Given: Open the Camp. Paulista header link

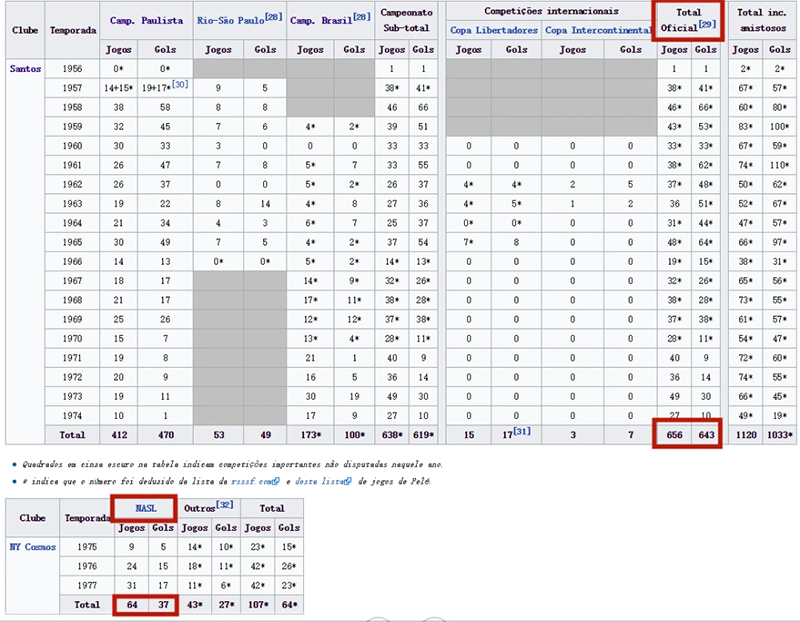Looking at the screenshot, I should pyautogui.click(x=146, y=20).
